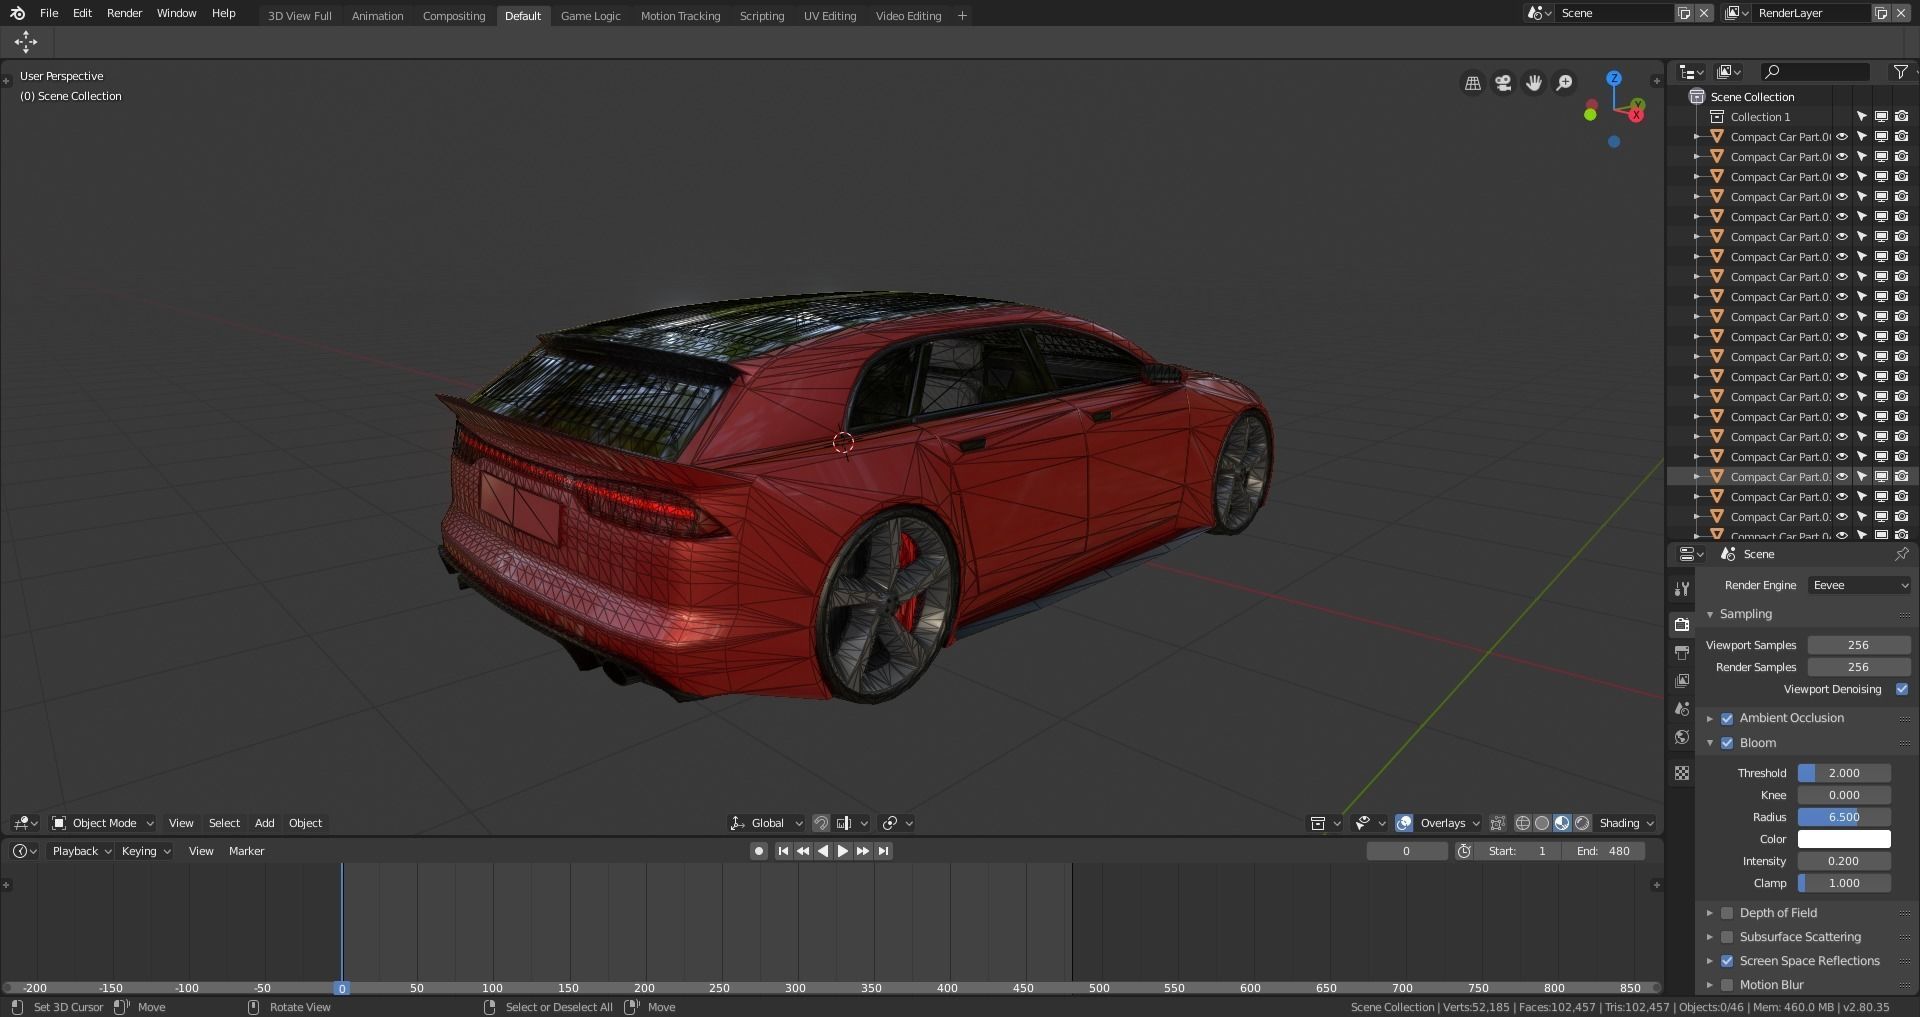Enable the Motion Blur checkbox
This screenshot has width=1920, height=1017.
(x=1727, y=985)
